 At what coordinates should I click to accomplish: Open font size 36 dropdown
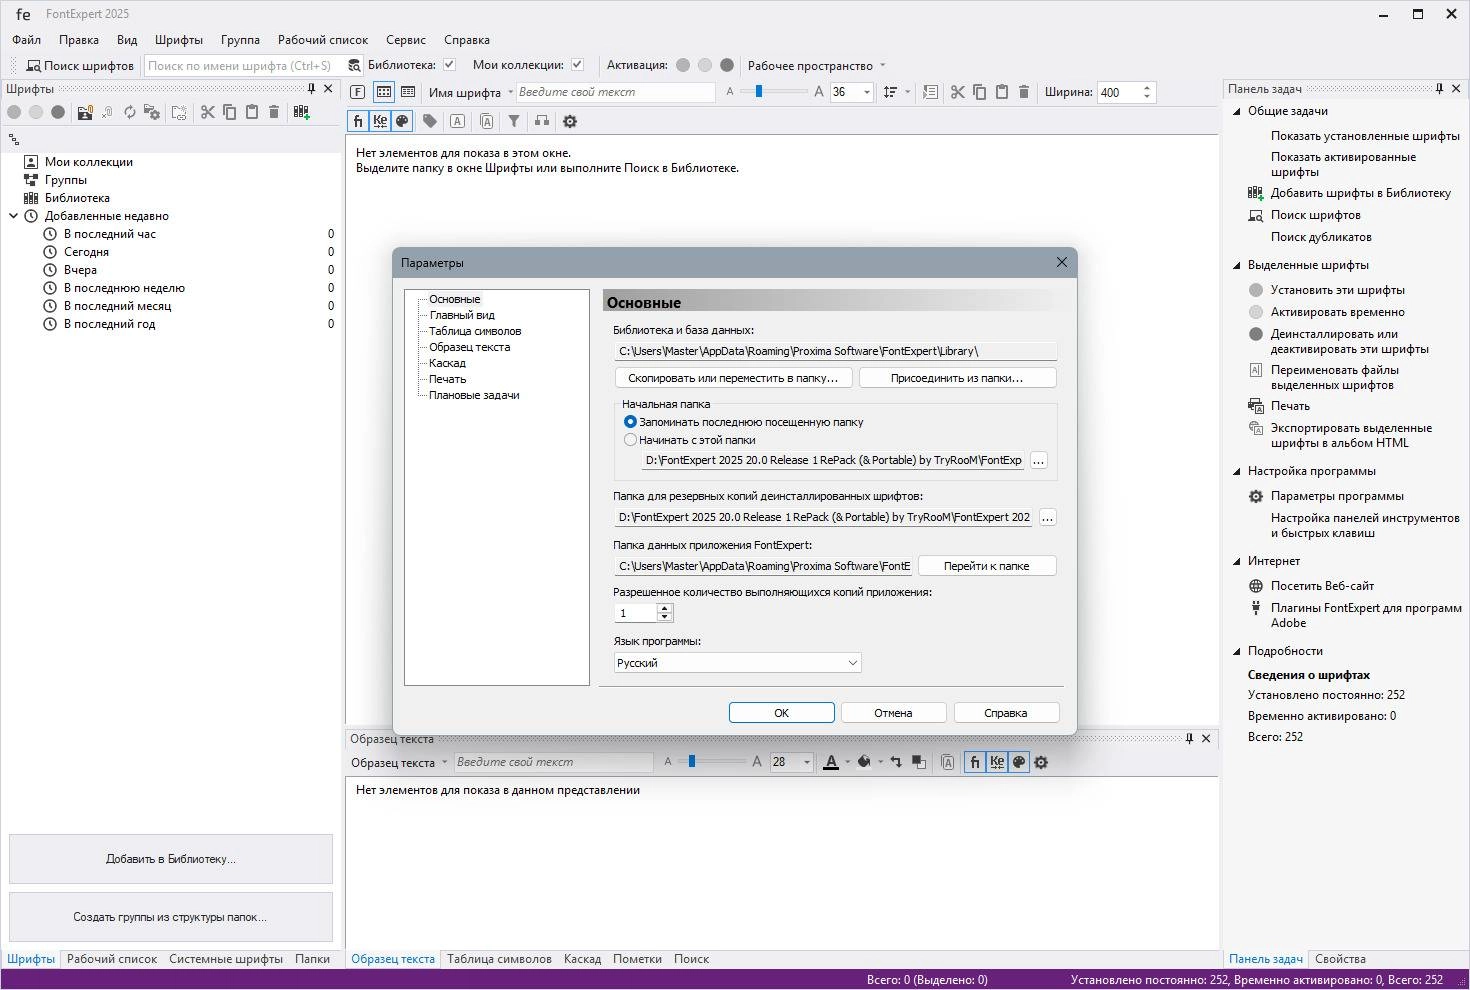point(866,92)
